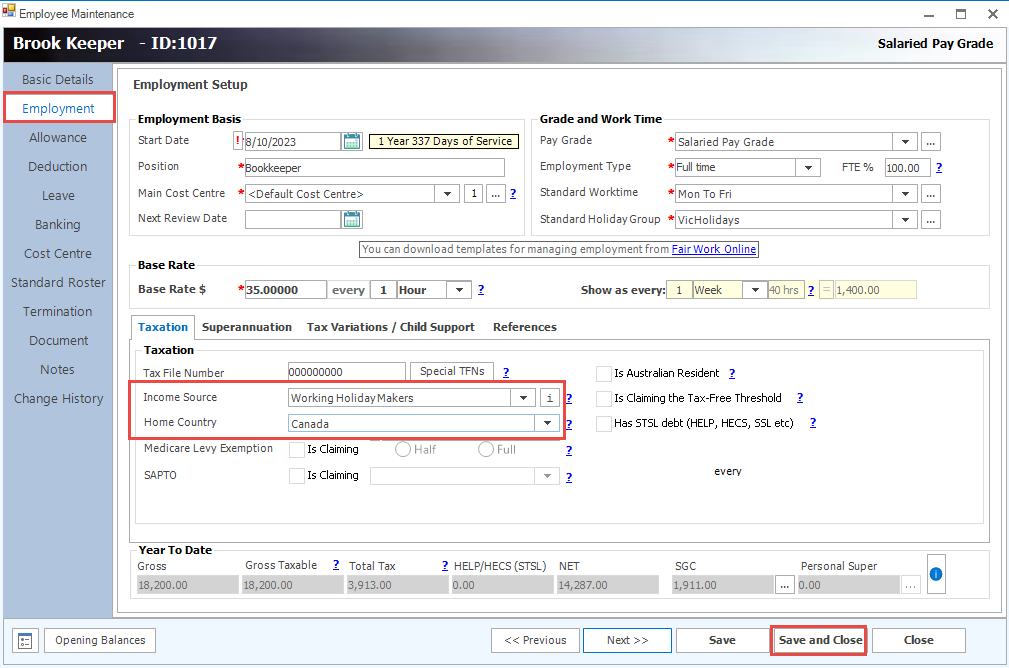Open help for Gross Taxable

coord(336,564)
